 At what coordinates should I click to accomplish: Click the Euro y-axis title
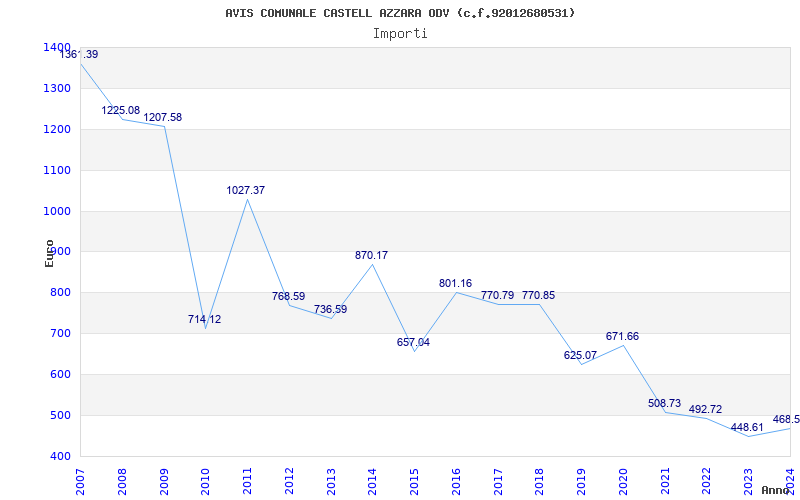point(49,253)
